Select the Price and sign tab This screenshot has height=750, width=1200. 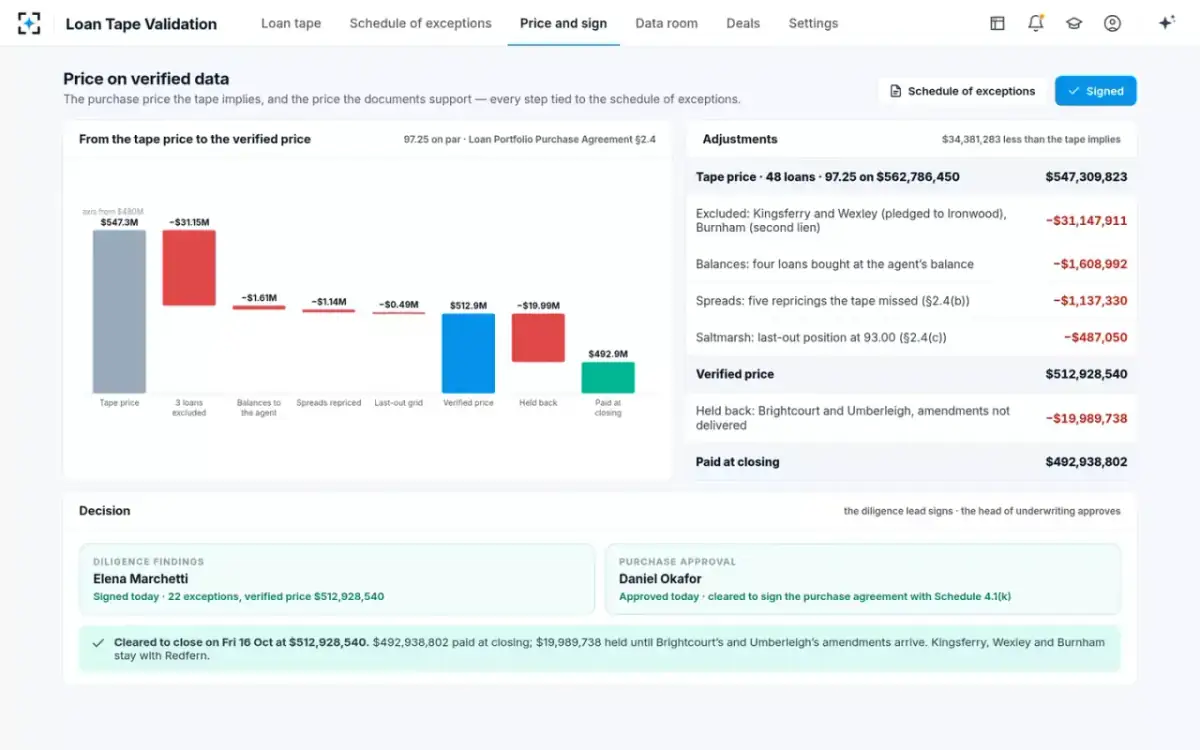pyautogui.click(x=563, y=23)
